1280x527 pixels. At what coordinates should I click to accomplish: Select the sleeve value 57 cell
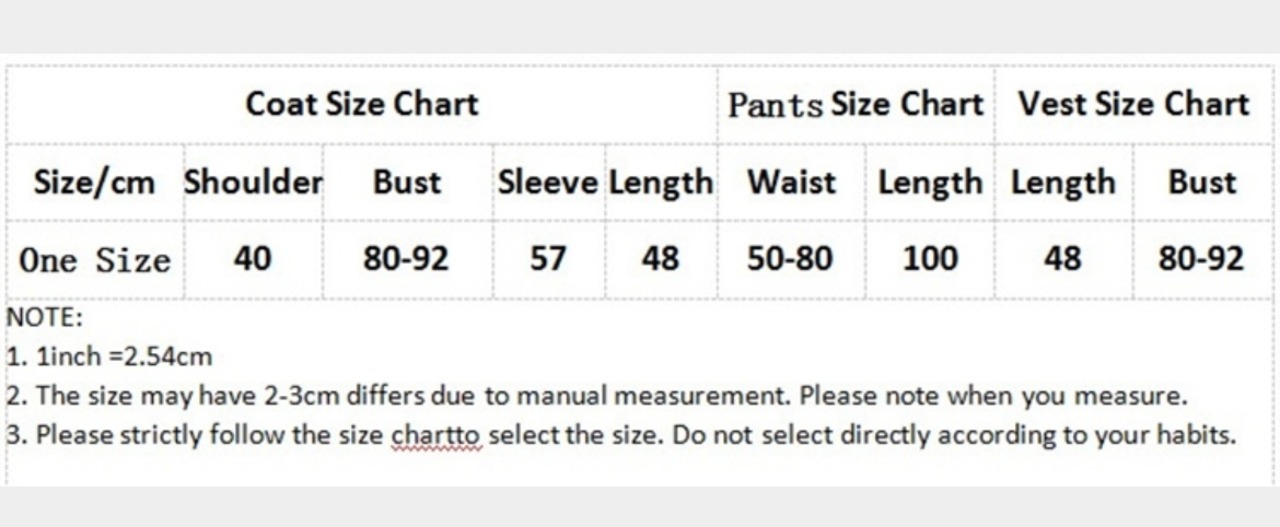(x=548, y=259)
